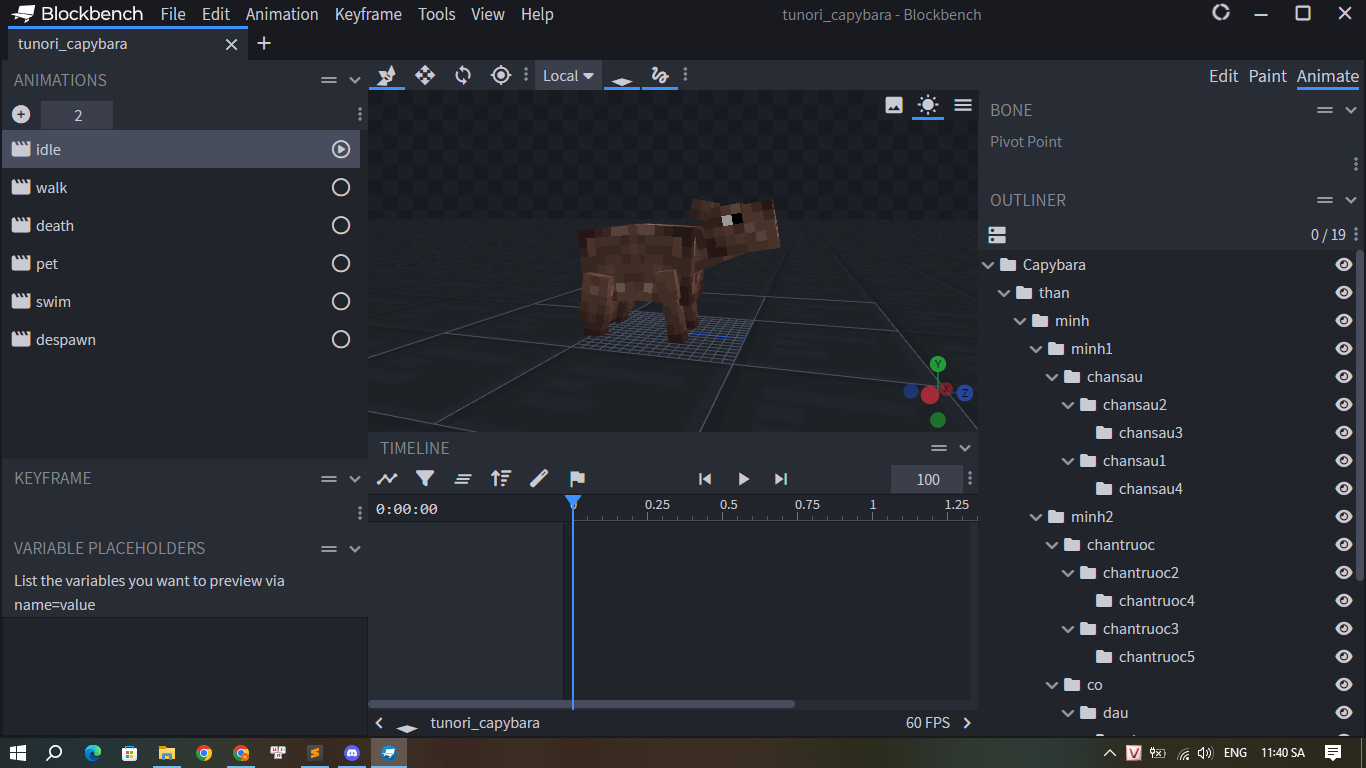
Task: Click the tunori_capybara timeline name label
Action: pyautogui.click(x=485, y=723)
